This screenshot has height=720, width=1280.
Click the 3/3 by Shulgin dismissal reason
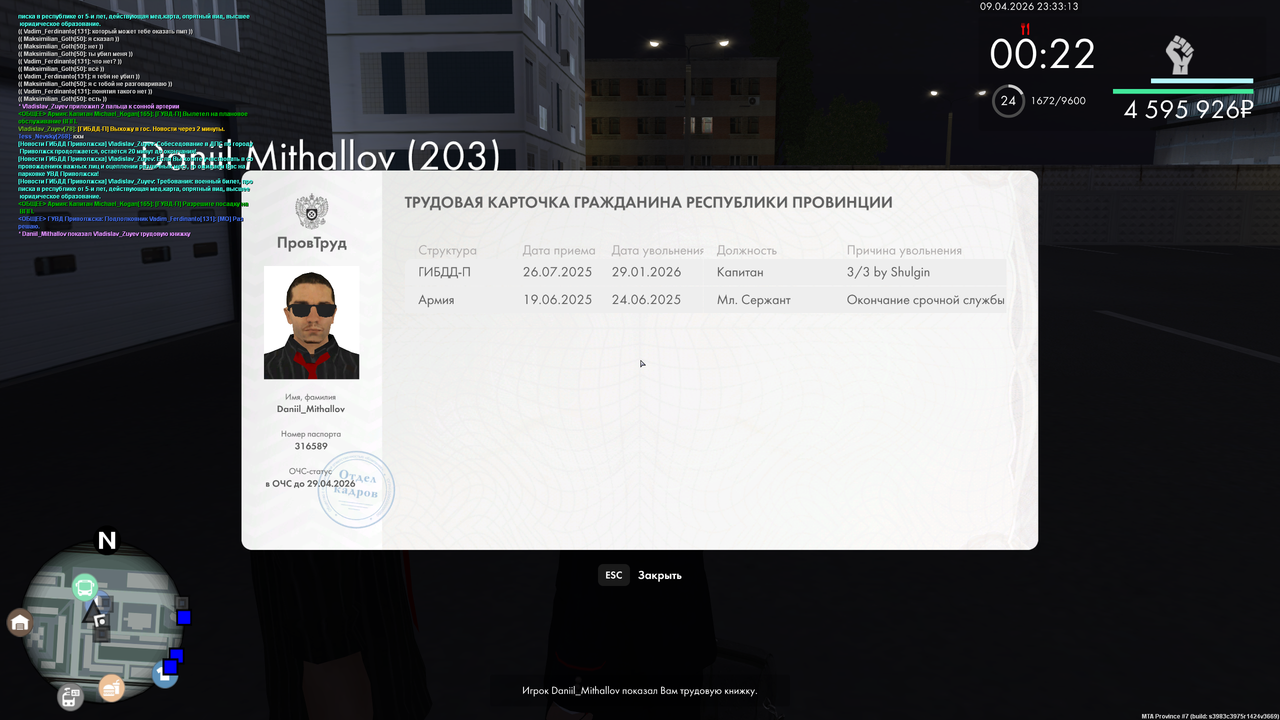888,272
